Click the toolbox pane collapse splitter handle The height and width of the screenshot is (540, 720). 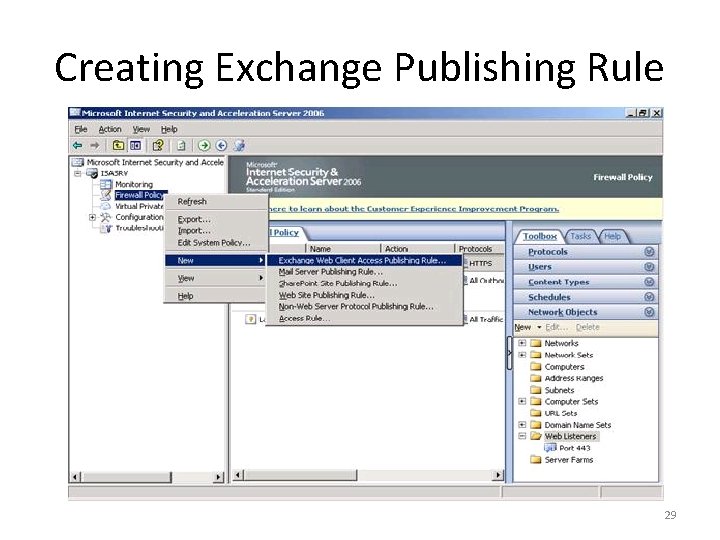coord(509,353)
